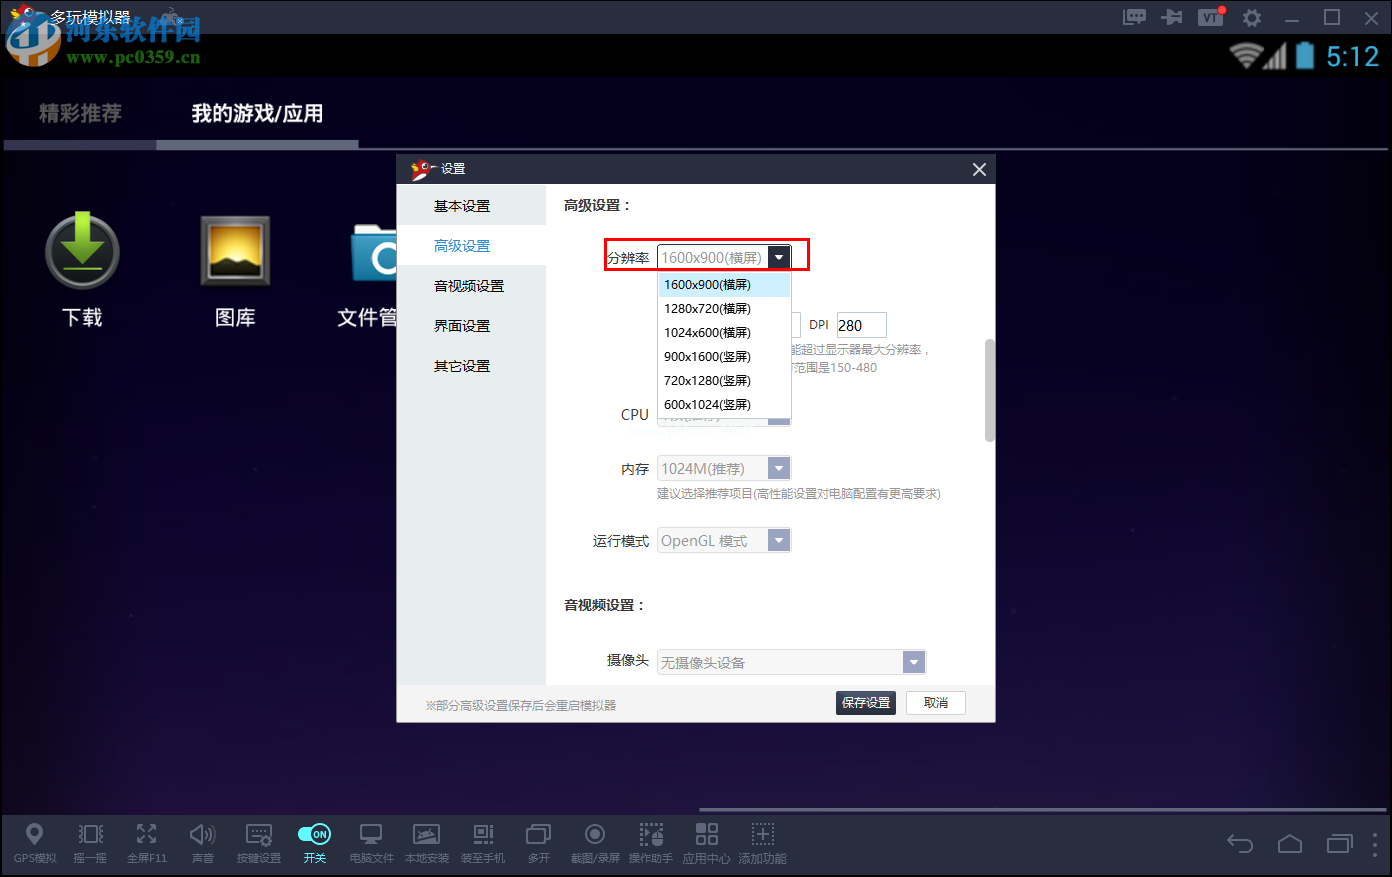Click the Android Wi-Fi status icon
Screen dimensions: 1392x877
point(1246,56)
